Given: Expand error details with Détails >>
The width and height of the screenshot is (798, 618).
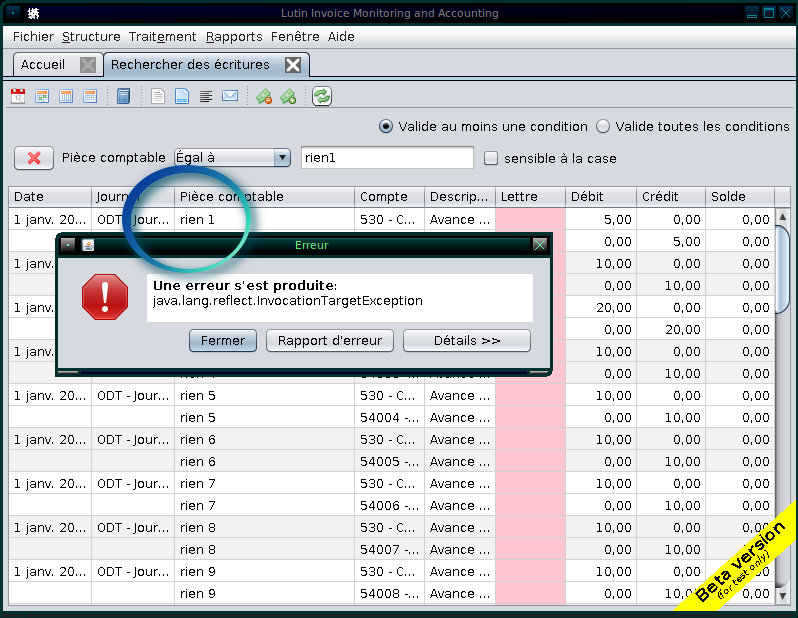Looking at the screenshot, I should [x=467, y=341].
